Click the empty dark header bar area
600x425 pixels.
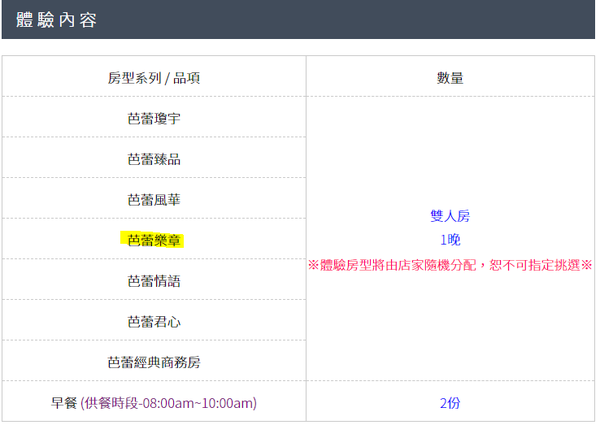coord(350,20)
